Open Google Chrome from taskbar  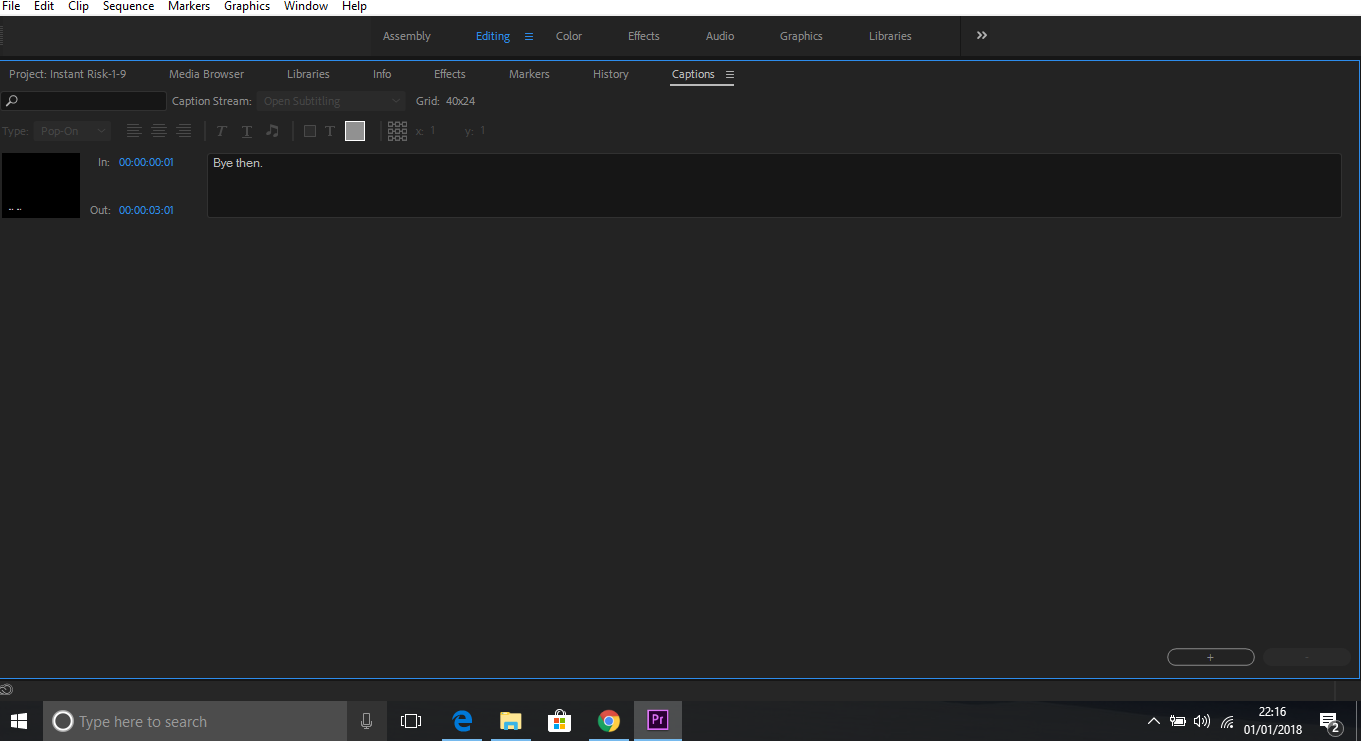[609, 721]
